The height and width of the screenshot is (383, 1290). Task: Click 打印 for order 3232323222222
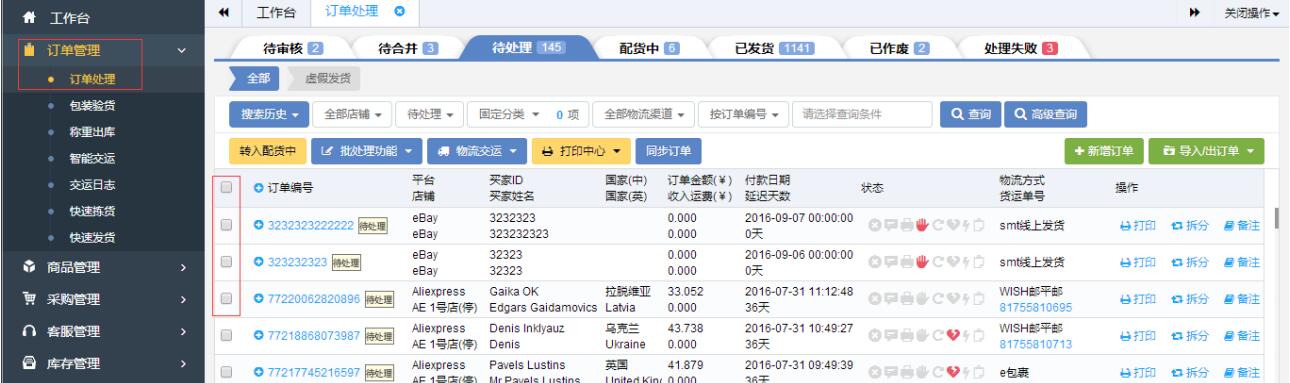[x=1139, y=225]
